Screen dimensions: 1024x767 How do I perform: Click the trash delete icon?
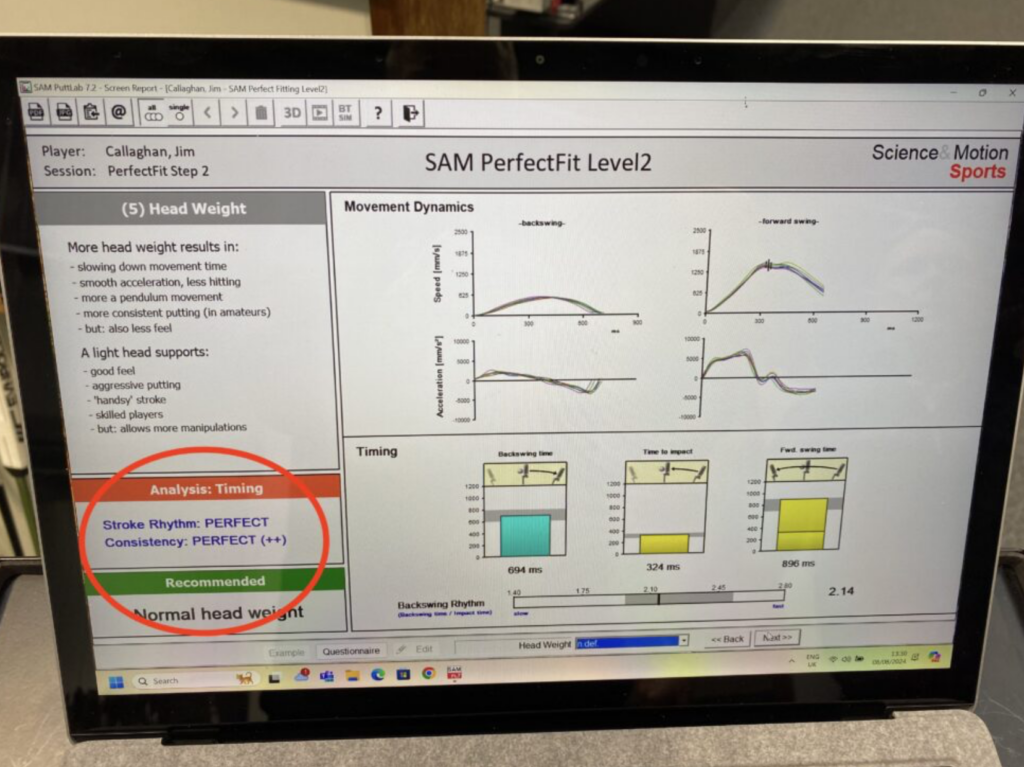pos(261,112)
